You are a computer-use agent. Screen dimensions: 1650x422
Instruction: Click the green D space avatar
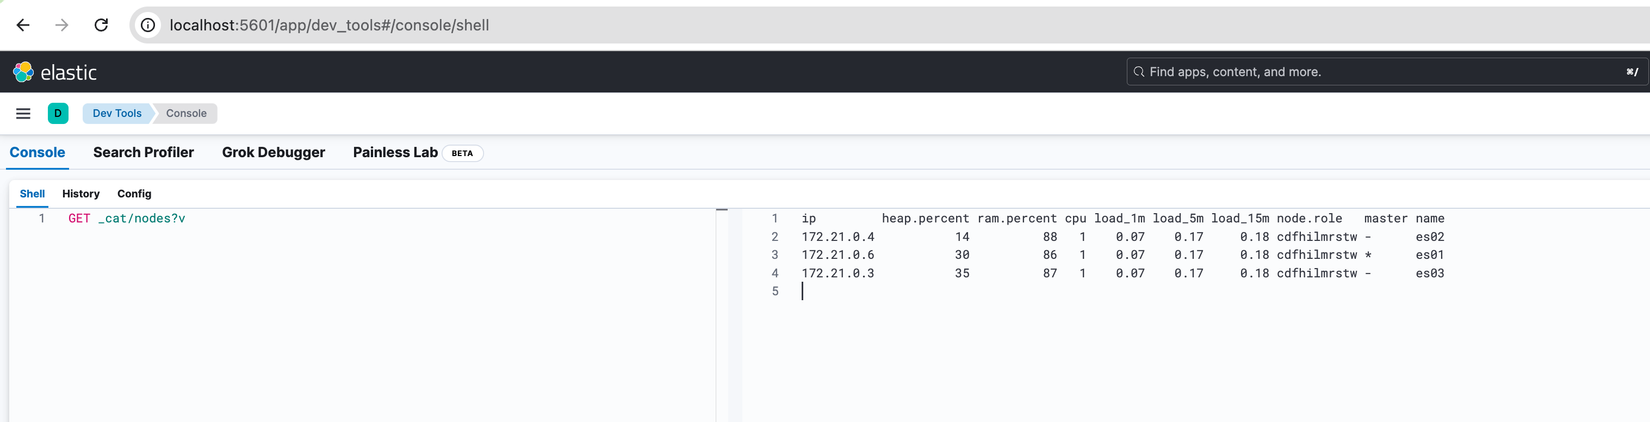[58, 114]
